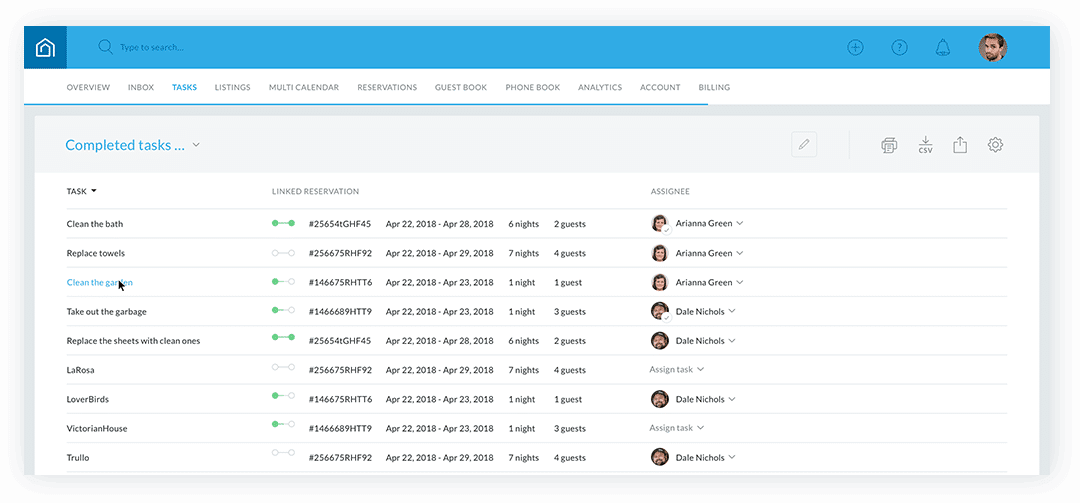Click the share export icon

(x=960, y=145)
